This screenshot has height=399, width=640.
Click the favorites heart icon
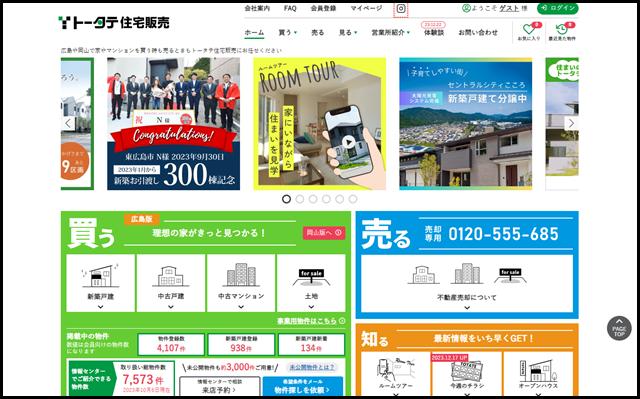[x=529, y=29]
